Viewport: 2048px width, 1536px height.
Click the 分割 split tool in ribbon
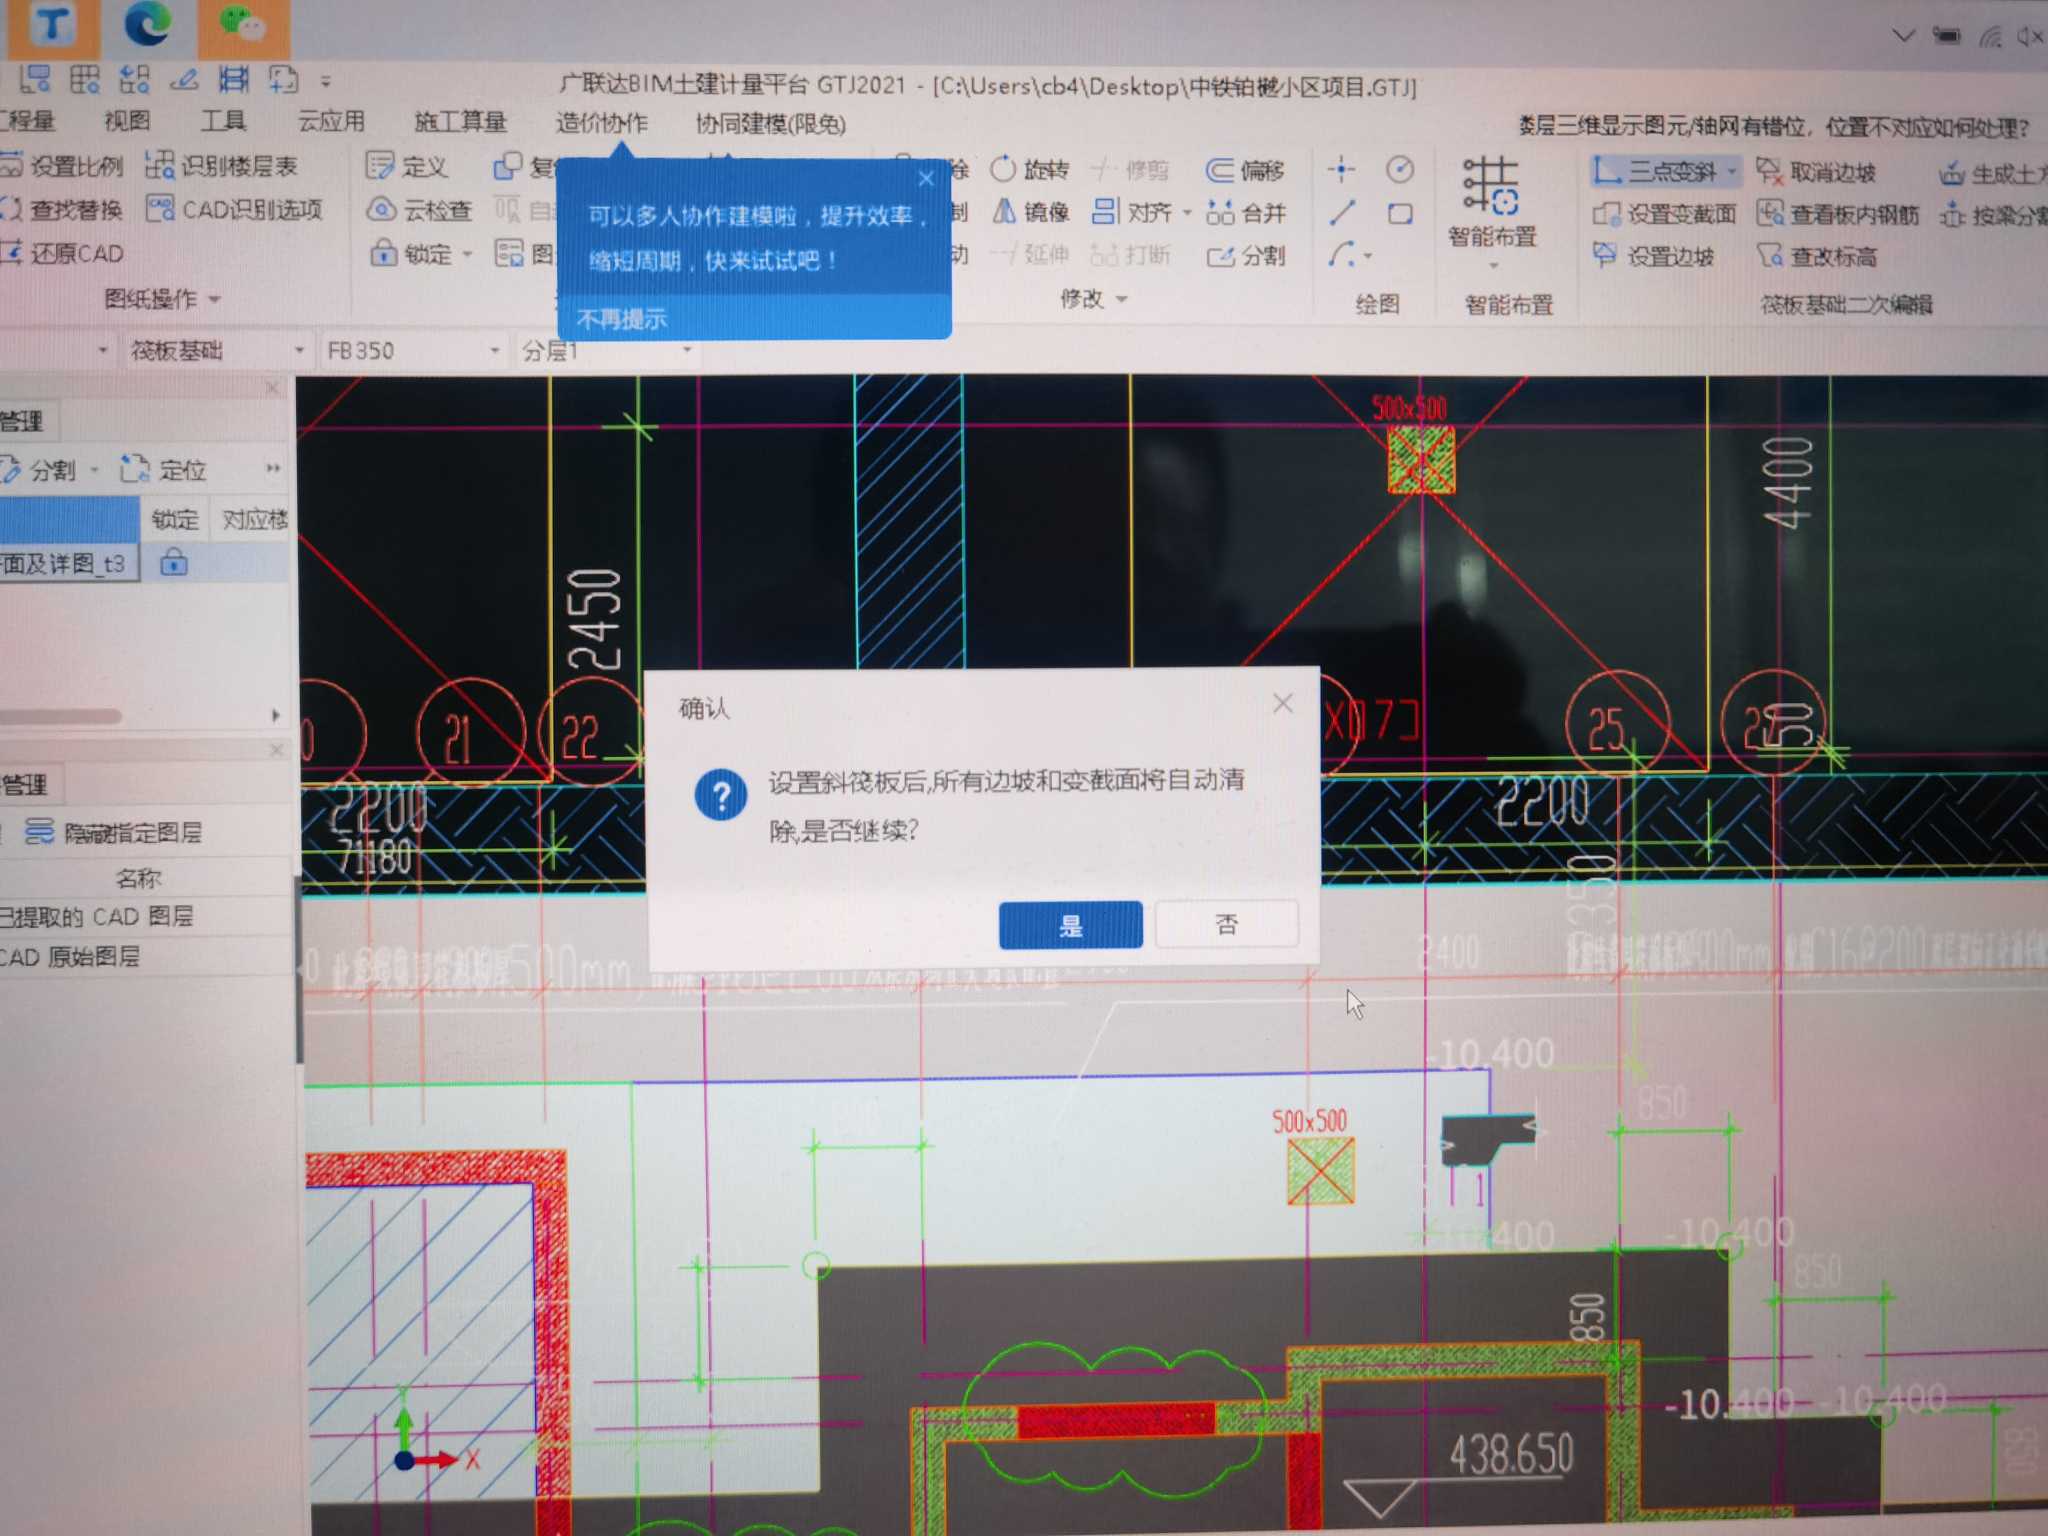pos(1246,256)
